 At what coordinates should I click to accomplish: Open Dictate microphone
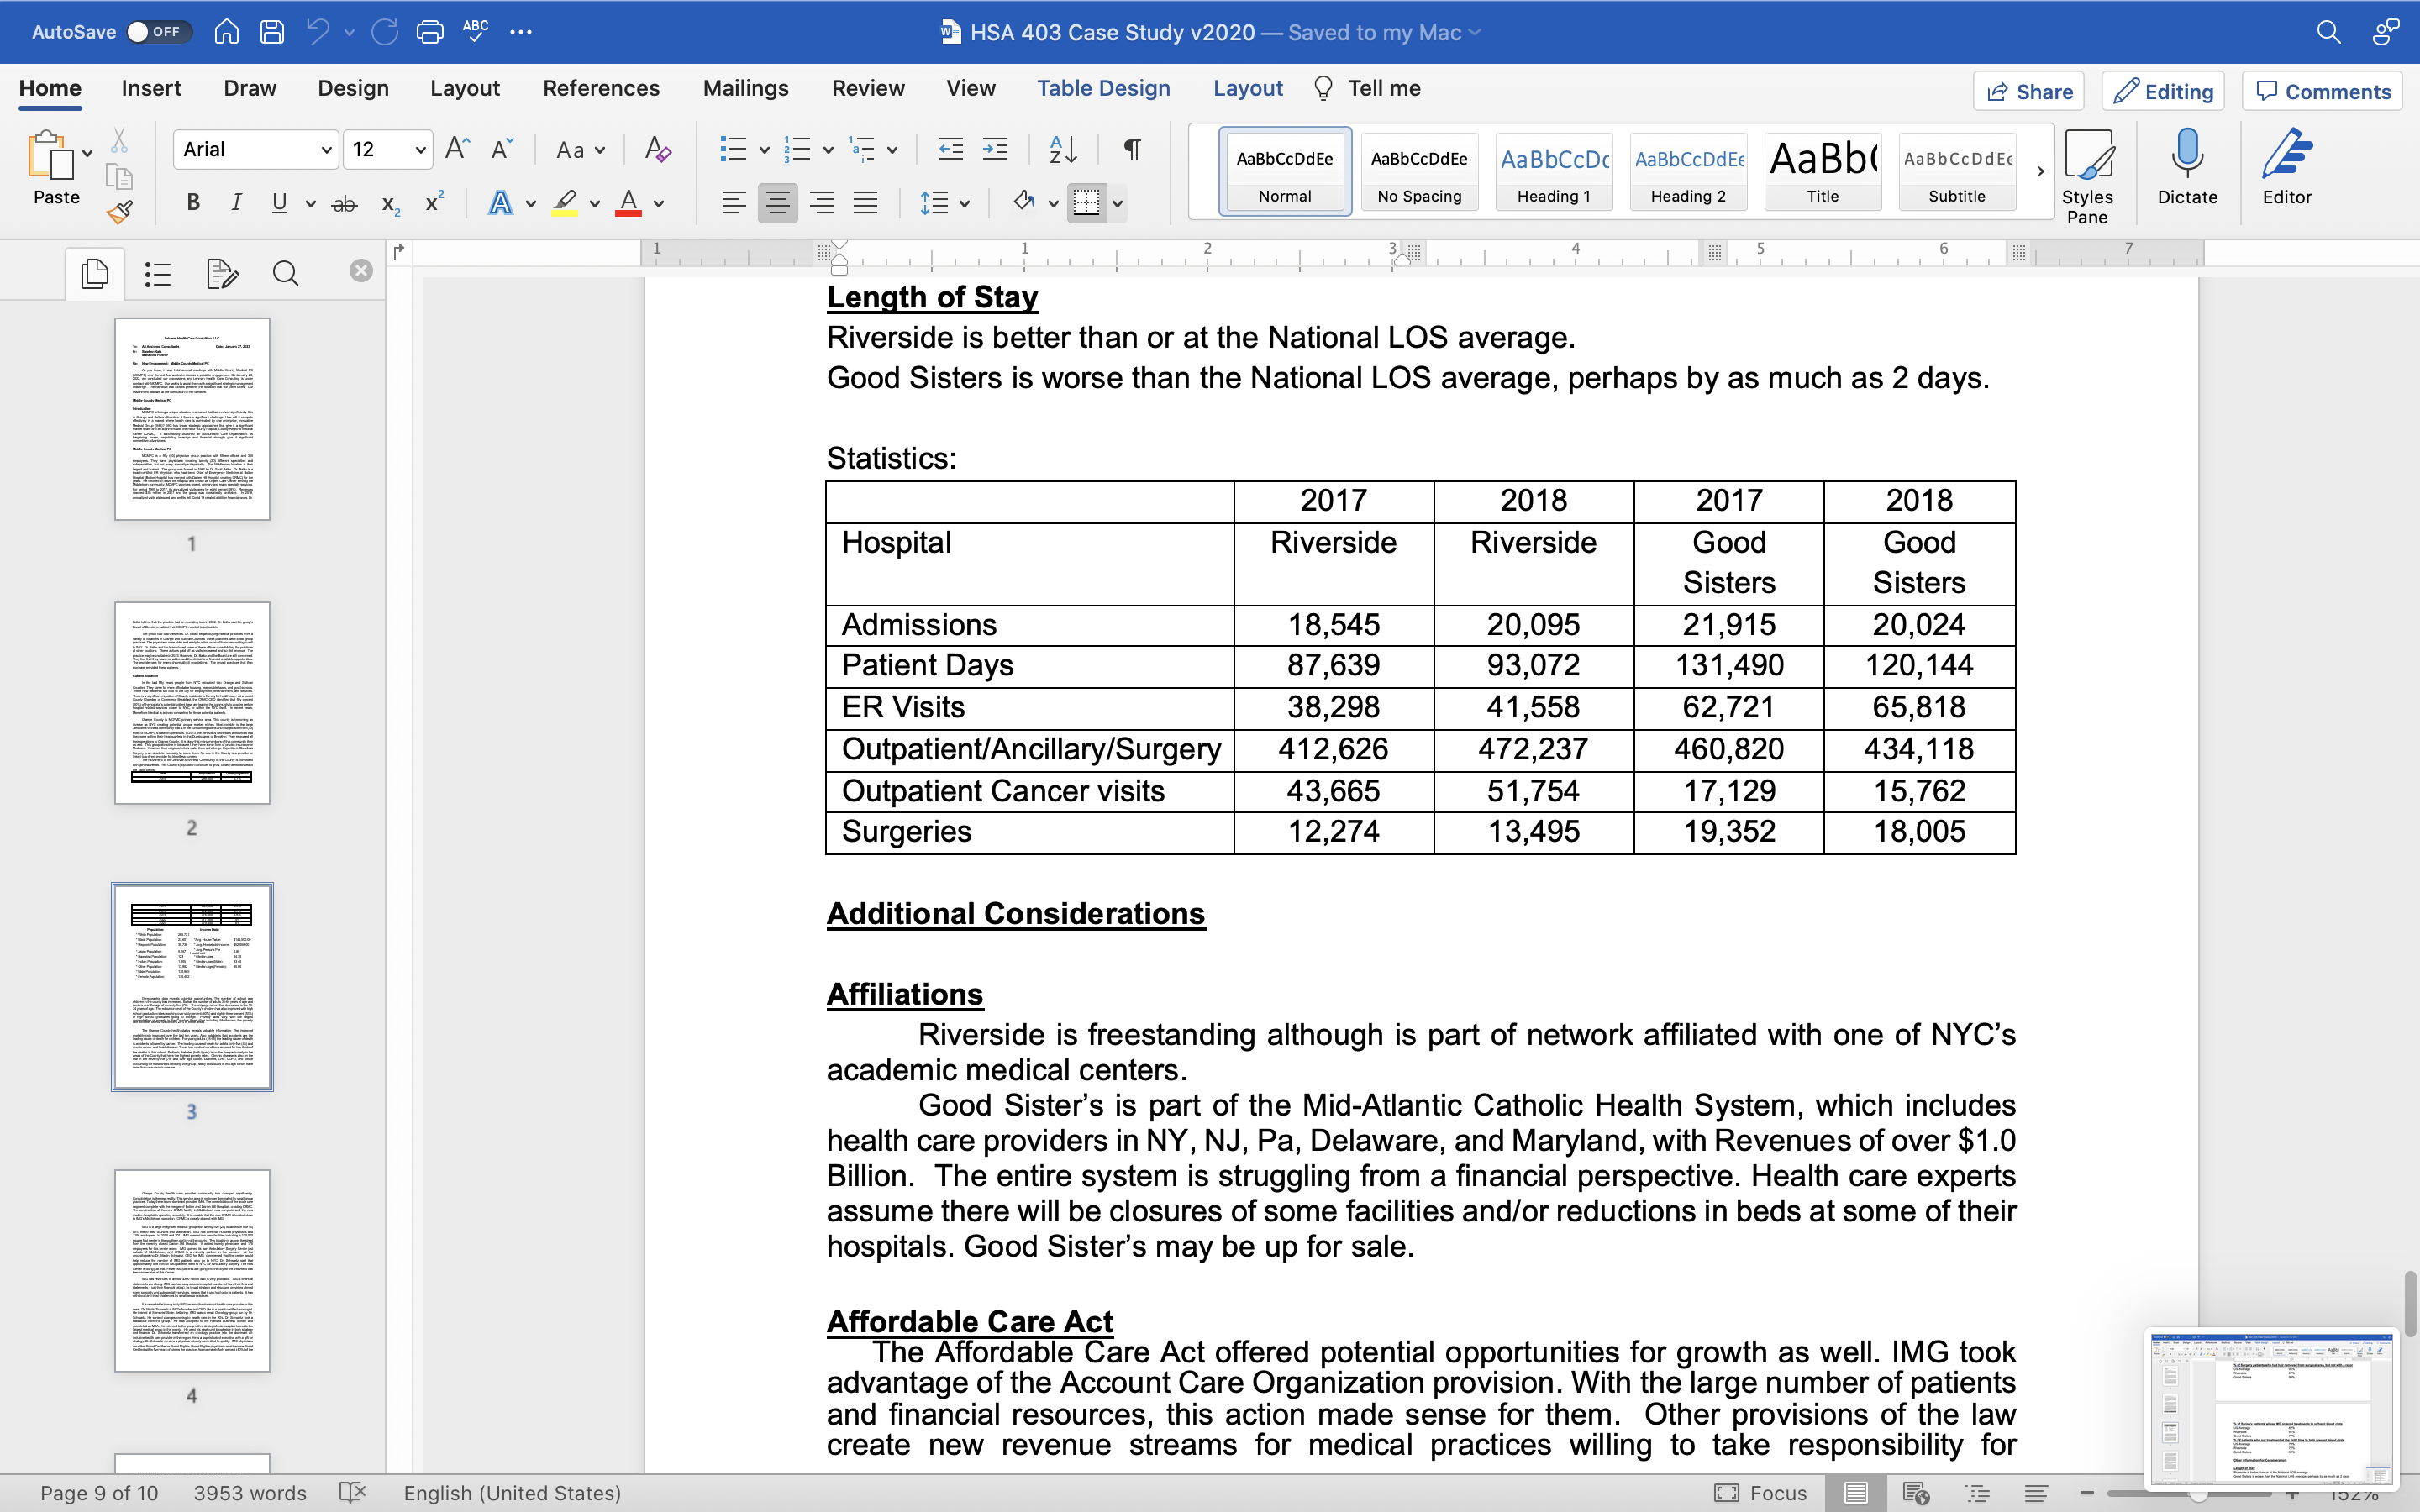pos(2187,167)
